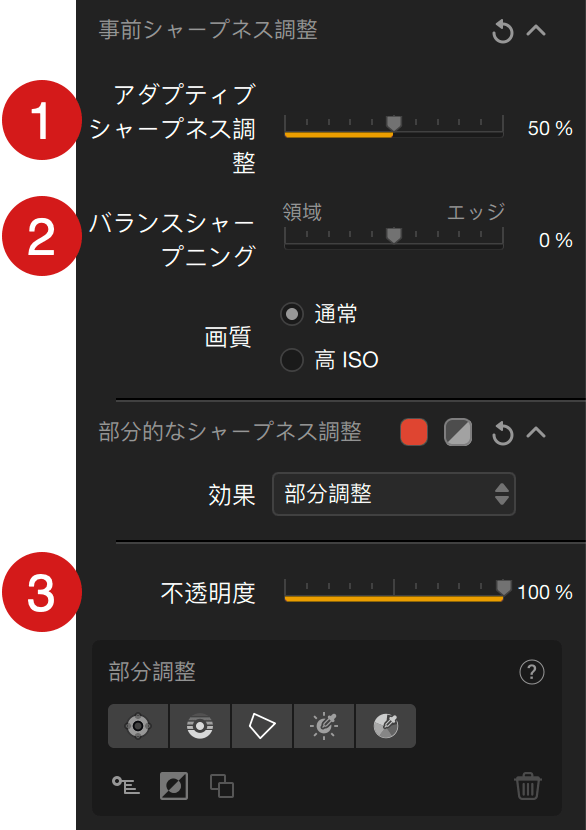Viewport: 586px width, 830px height.
Task: Select the 通常 image quality option
Action: pyautogui.click(x=292, y=314)
